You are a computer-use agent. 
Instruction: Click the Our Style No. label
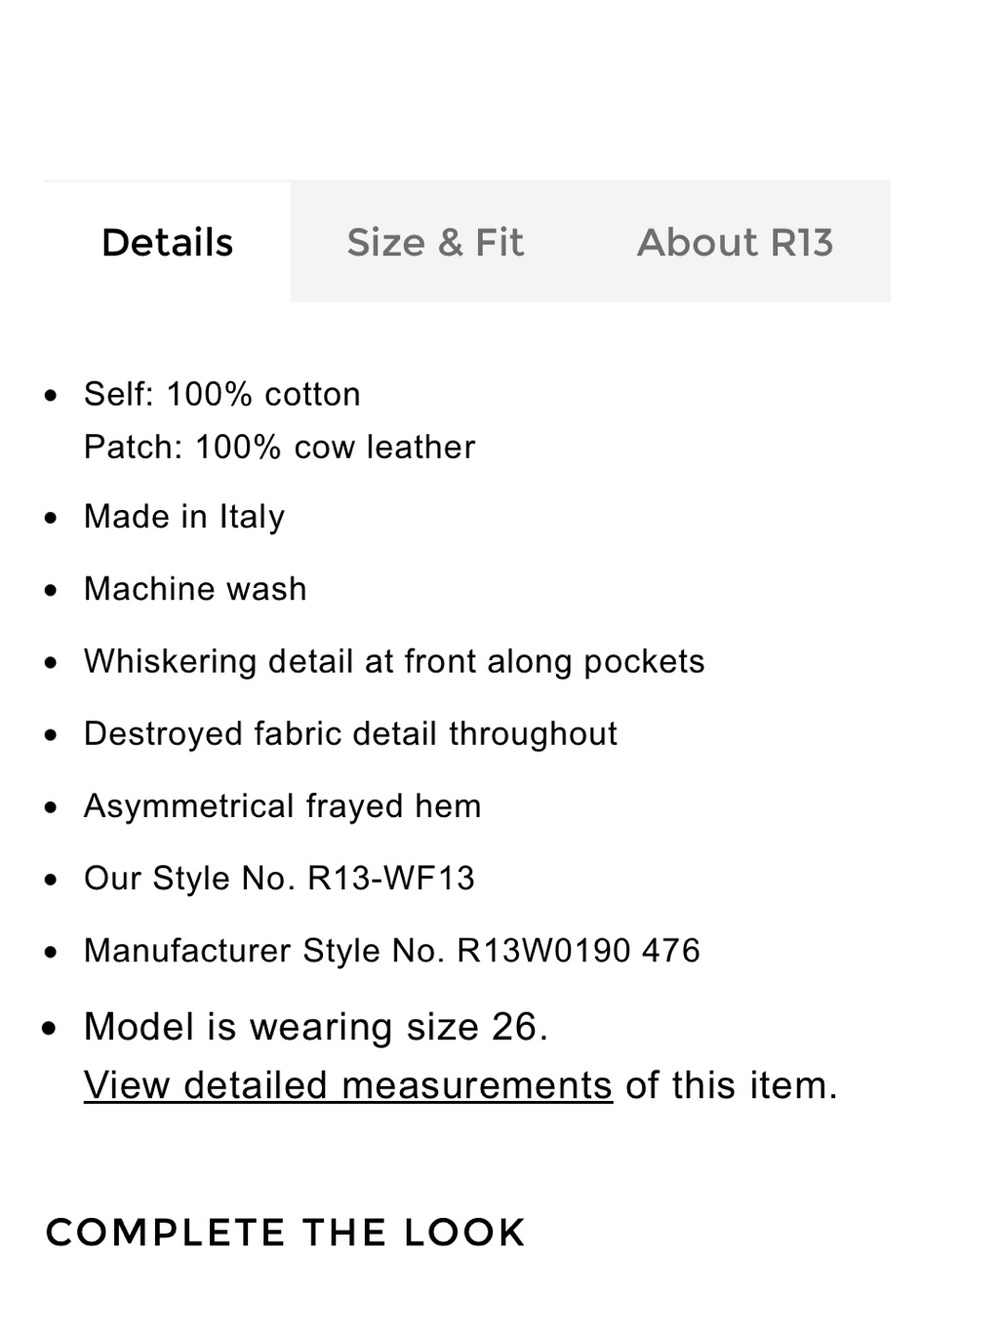pyautogui.click(x=190, y=878)
